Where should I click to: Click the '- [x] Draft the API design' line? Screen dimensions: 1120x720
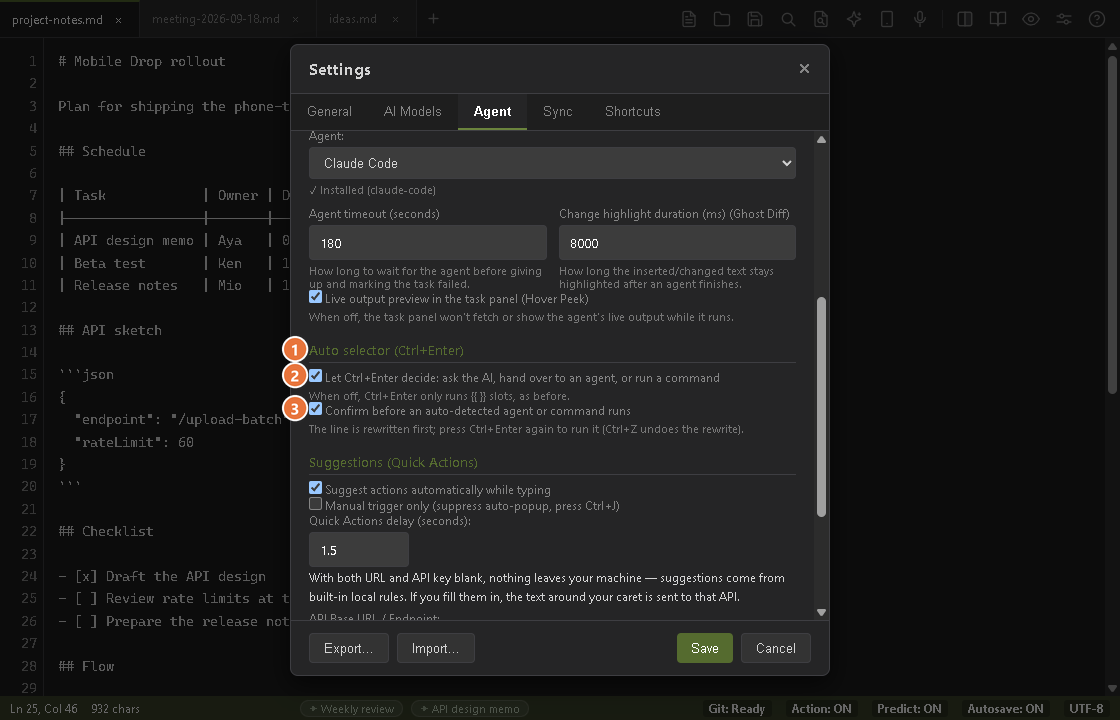[x=162, y=576]
